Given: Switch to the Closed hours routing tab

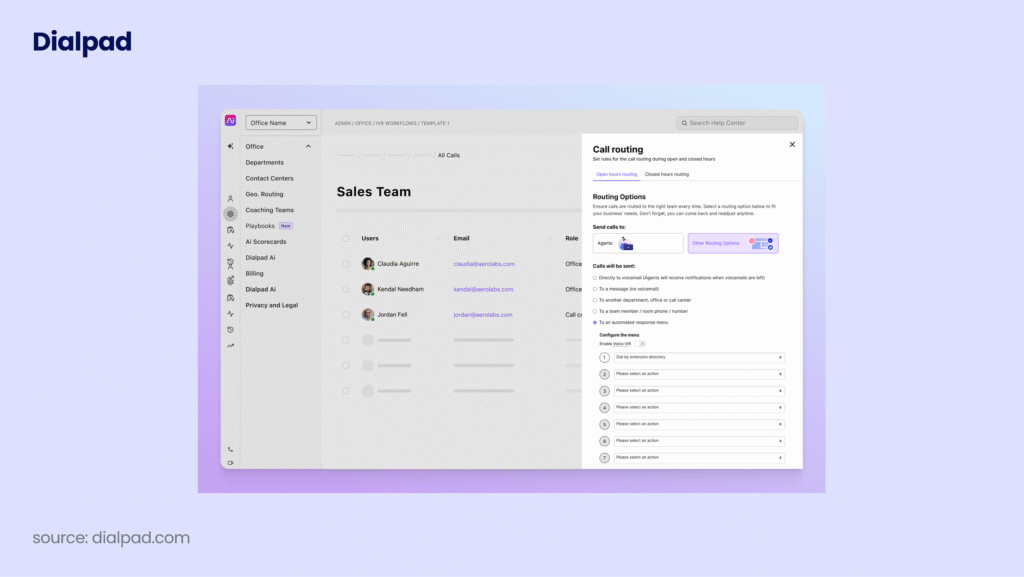Looking at the screenshot, I should pyautogui.click(x=668, y=172).
